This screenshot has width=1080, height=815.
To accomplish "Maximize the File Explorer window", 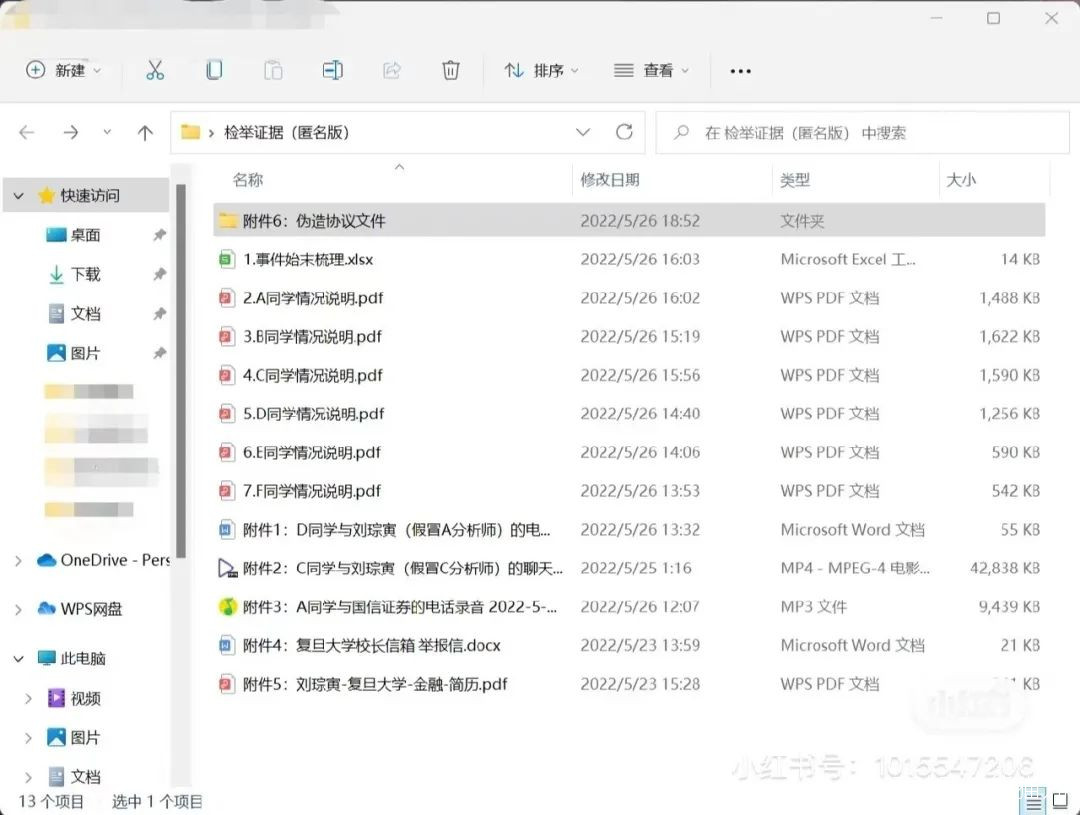I will [993, 18].
